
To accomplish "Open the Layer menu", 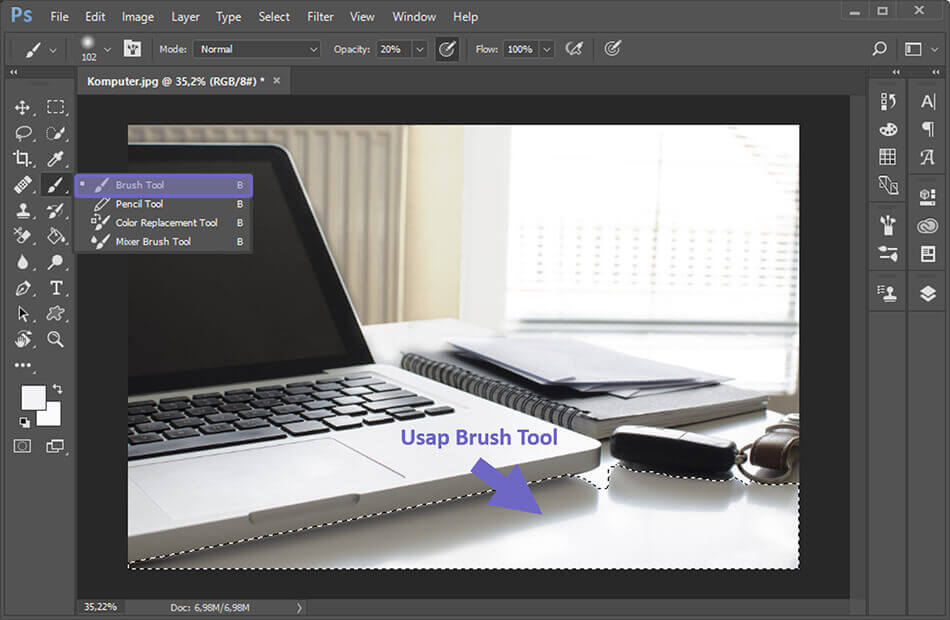I will click(x=185, y=17).
